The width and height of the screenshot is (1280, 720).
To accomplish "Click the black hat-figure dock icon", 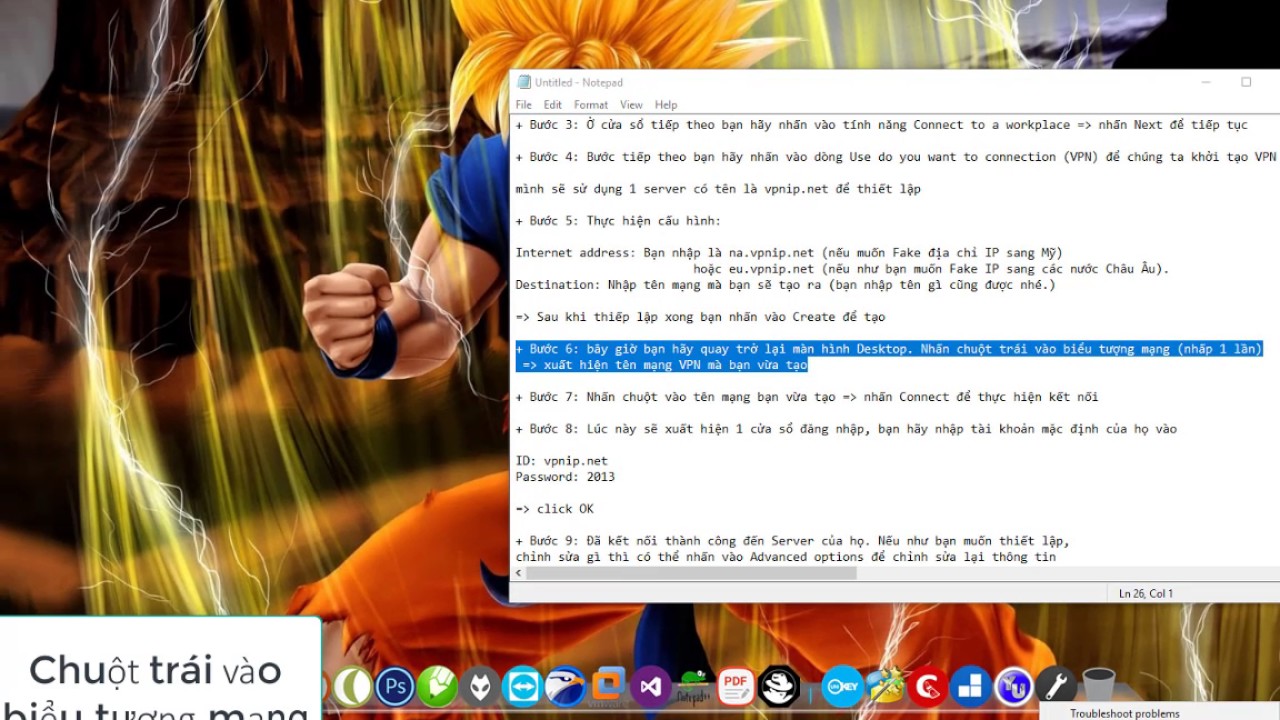I will click(x=779, y=687).
